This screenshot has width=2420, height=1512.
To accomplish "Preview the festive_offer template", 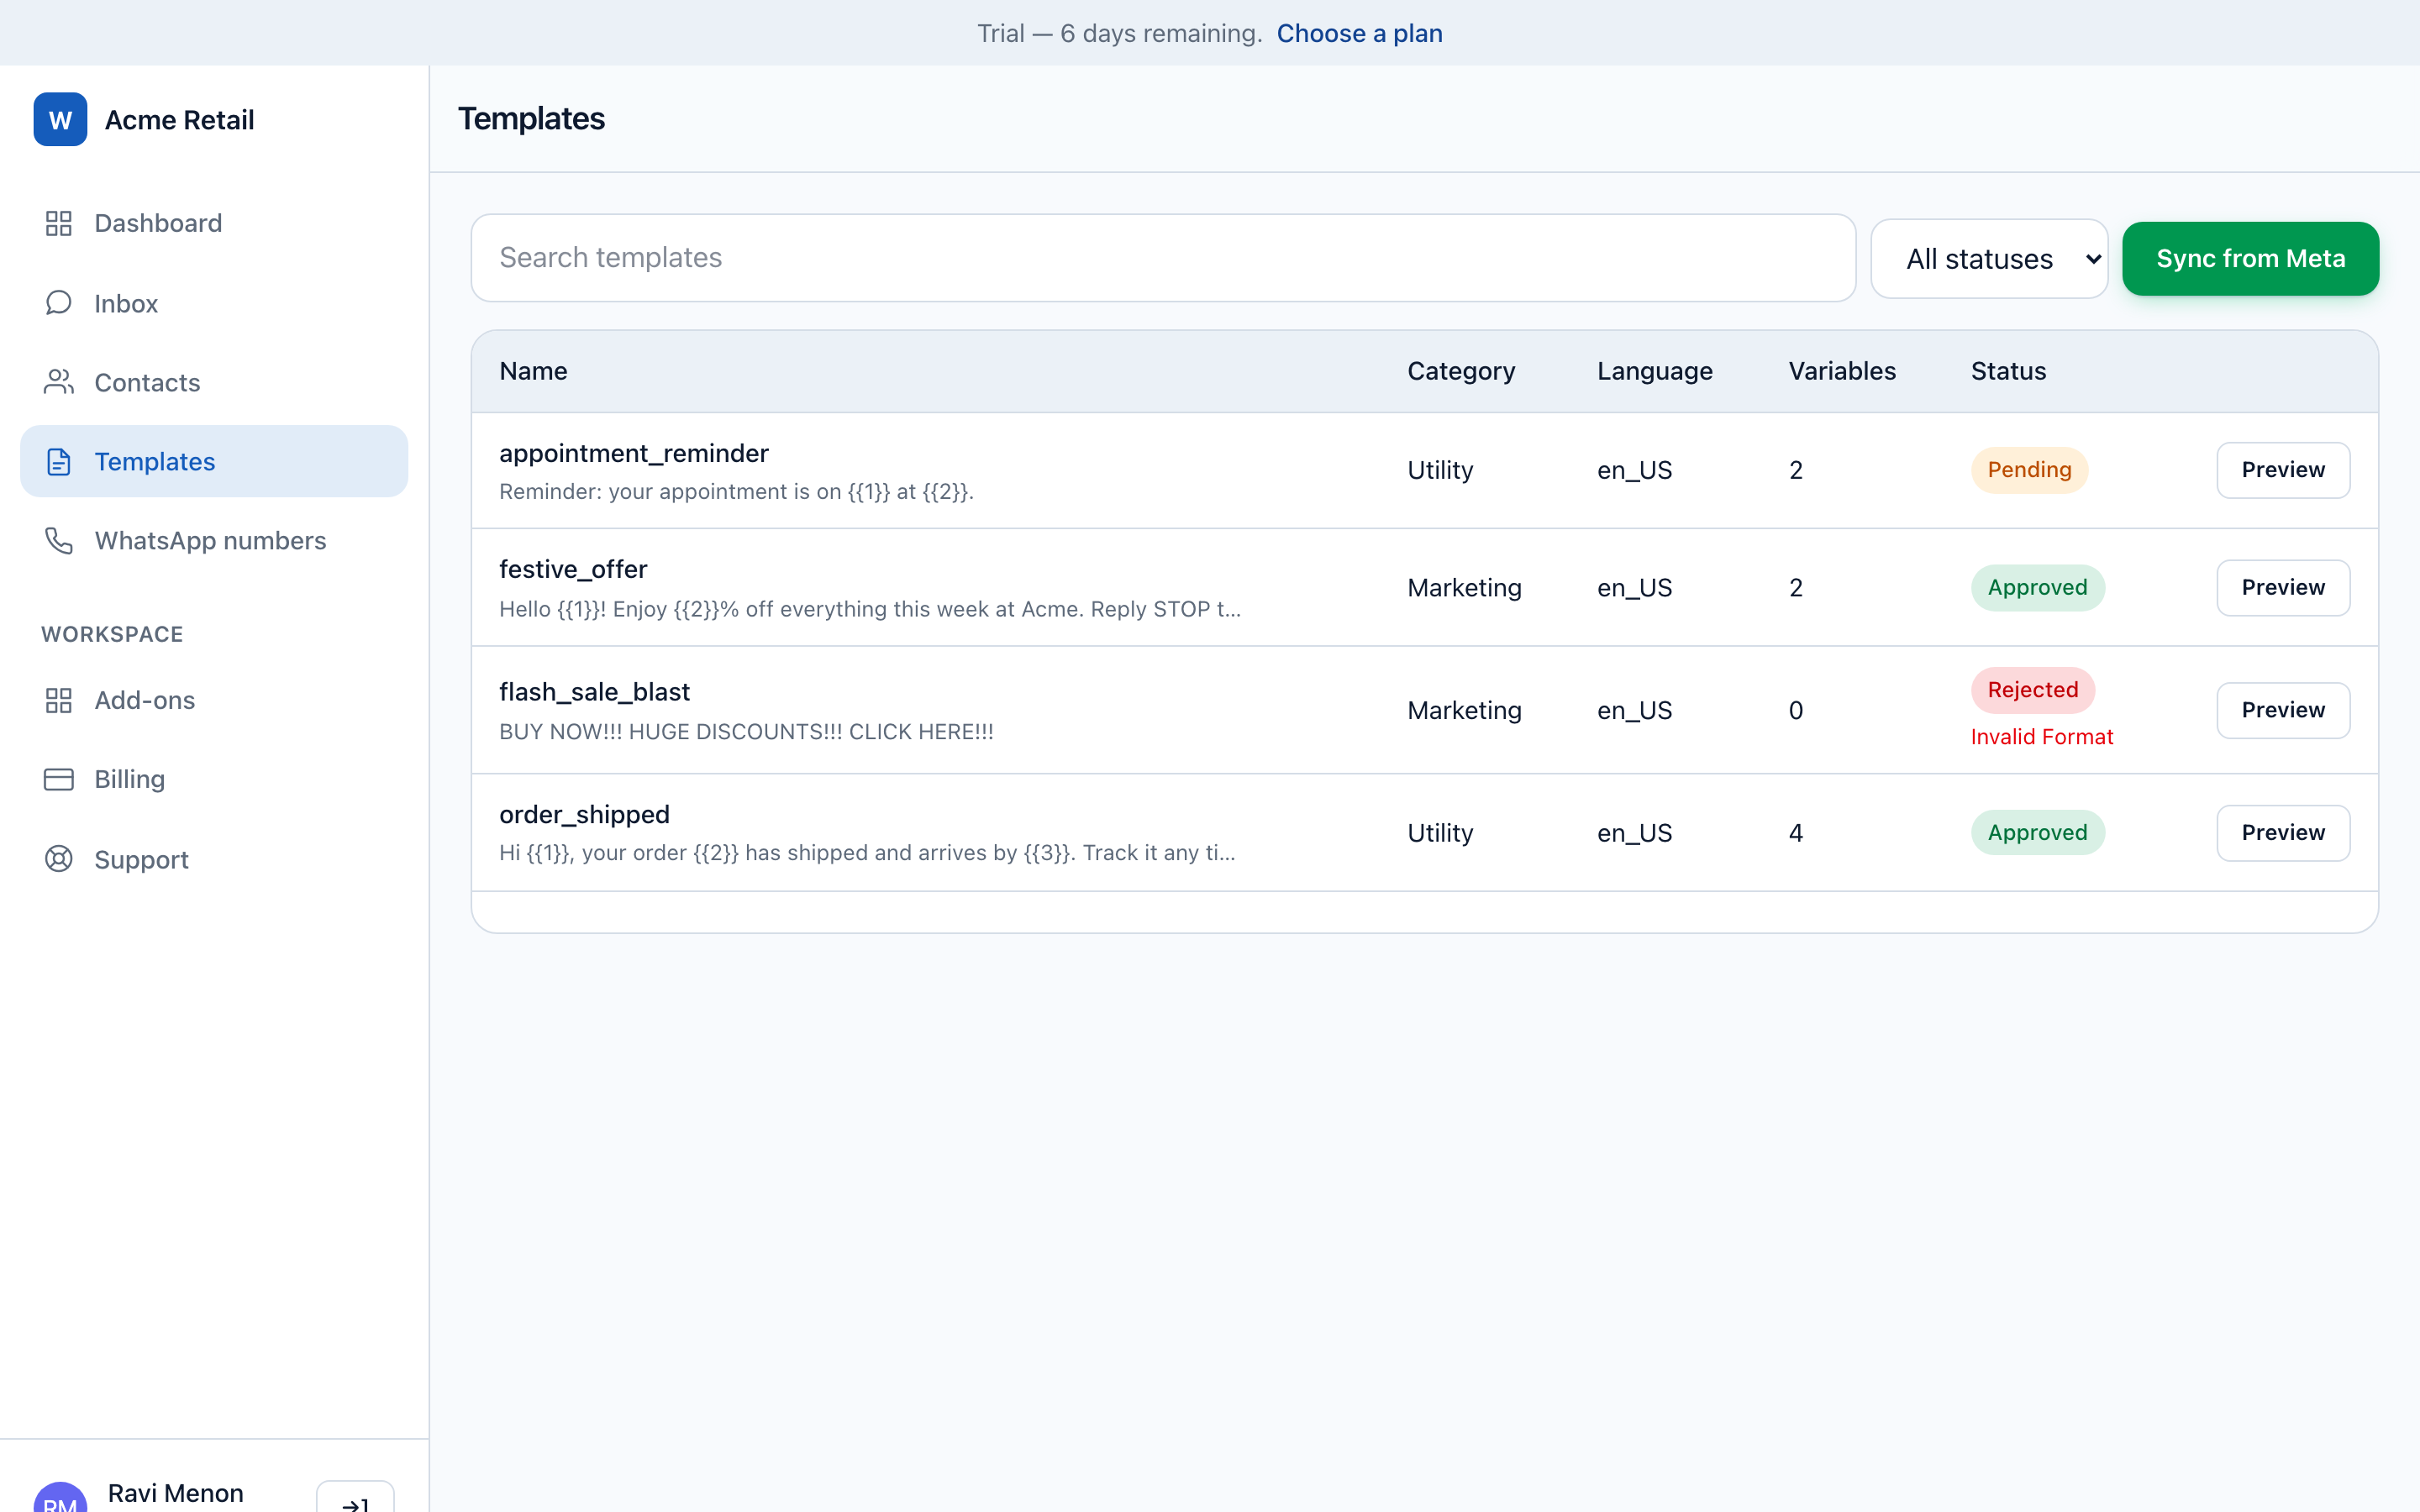I will 2283,587.
